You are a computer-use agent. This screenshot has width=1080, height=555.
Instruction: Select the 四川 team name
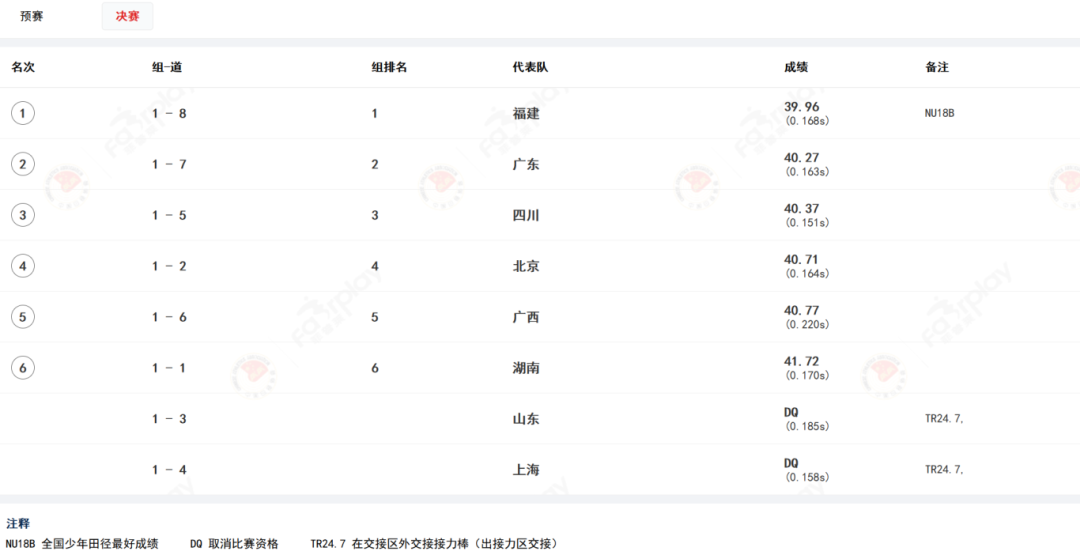click(526, 216)
